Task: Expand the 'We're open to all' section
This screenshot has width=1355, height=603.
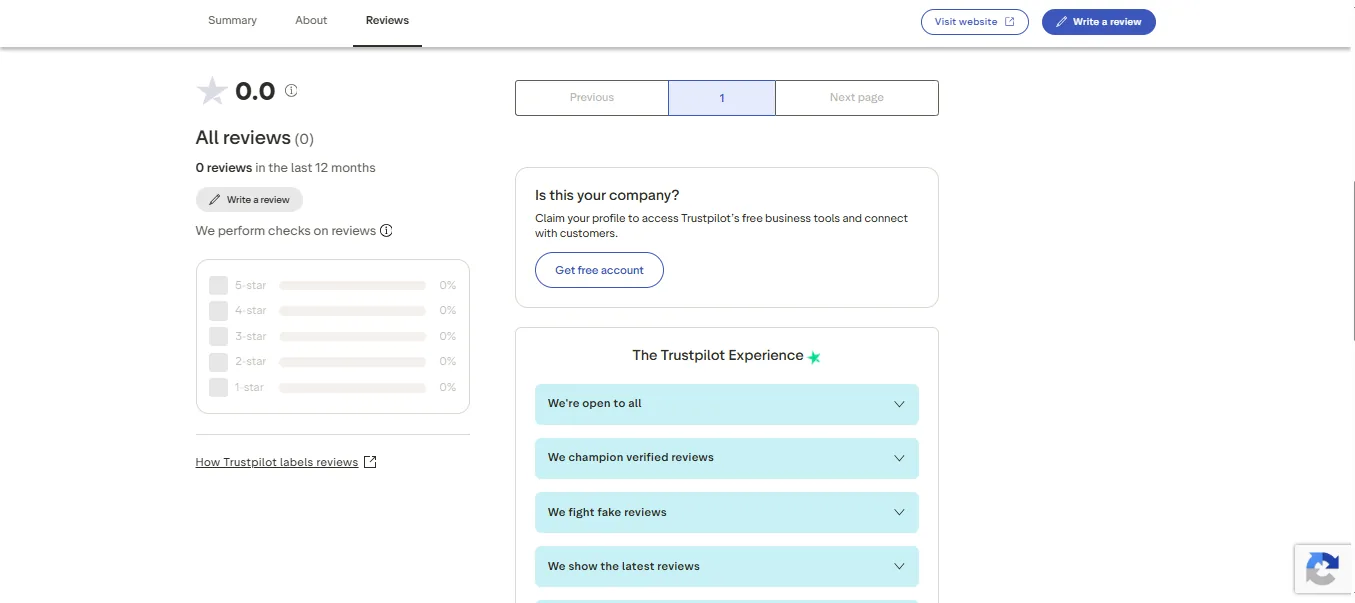Action: [x=727, y=404]
